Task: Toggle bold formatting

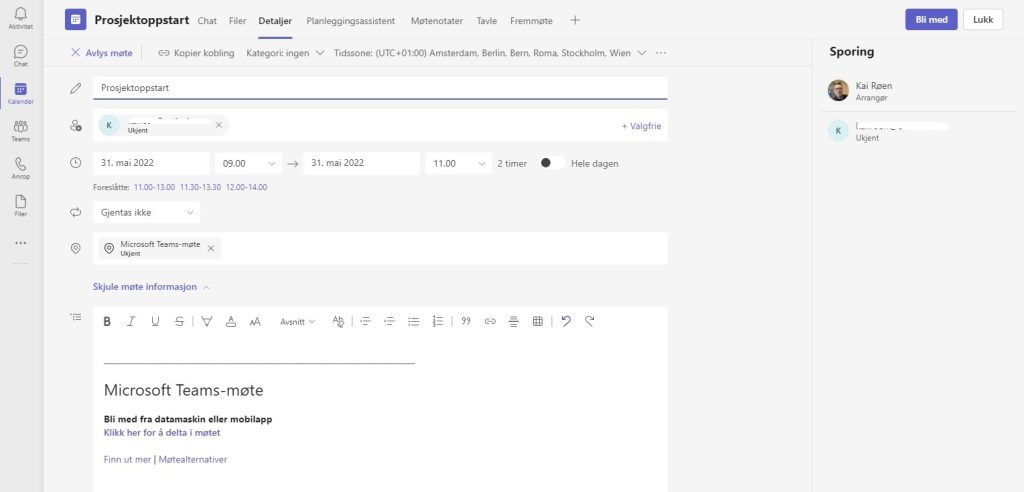Action: (107, 321)
